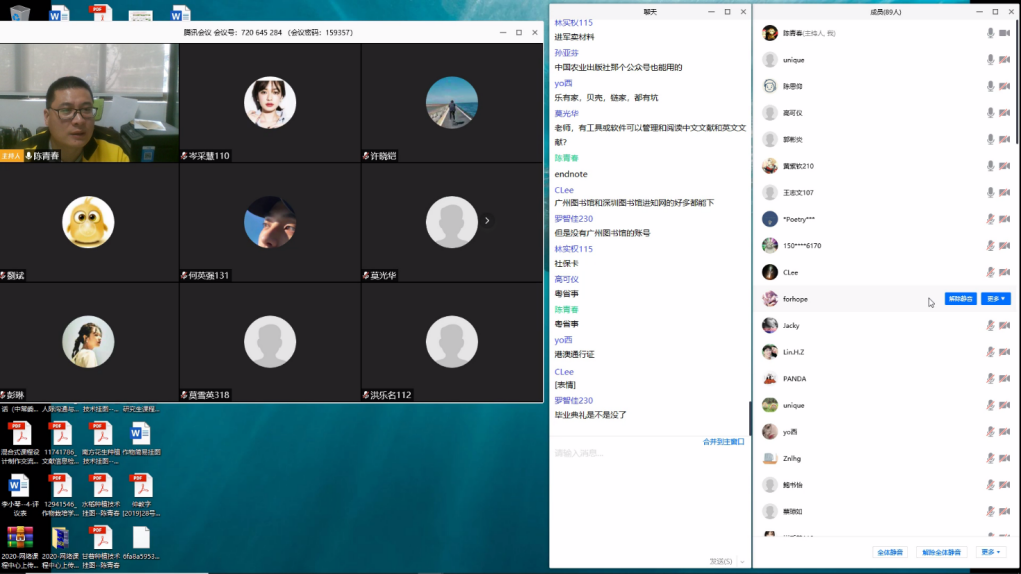
Task: Click the 全体静音 mute-all button
Action: point(890,552)
